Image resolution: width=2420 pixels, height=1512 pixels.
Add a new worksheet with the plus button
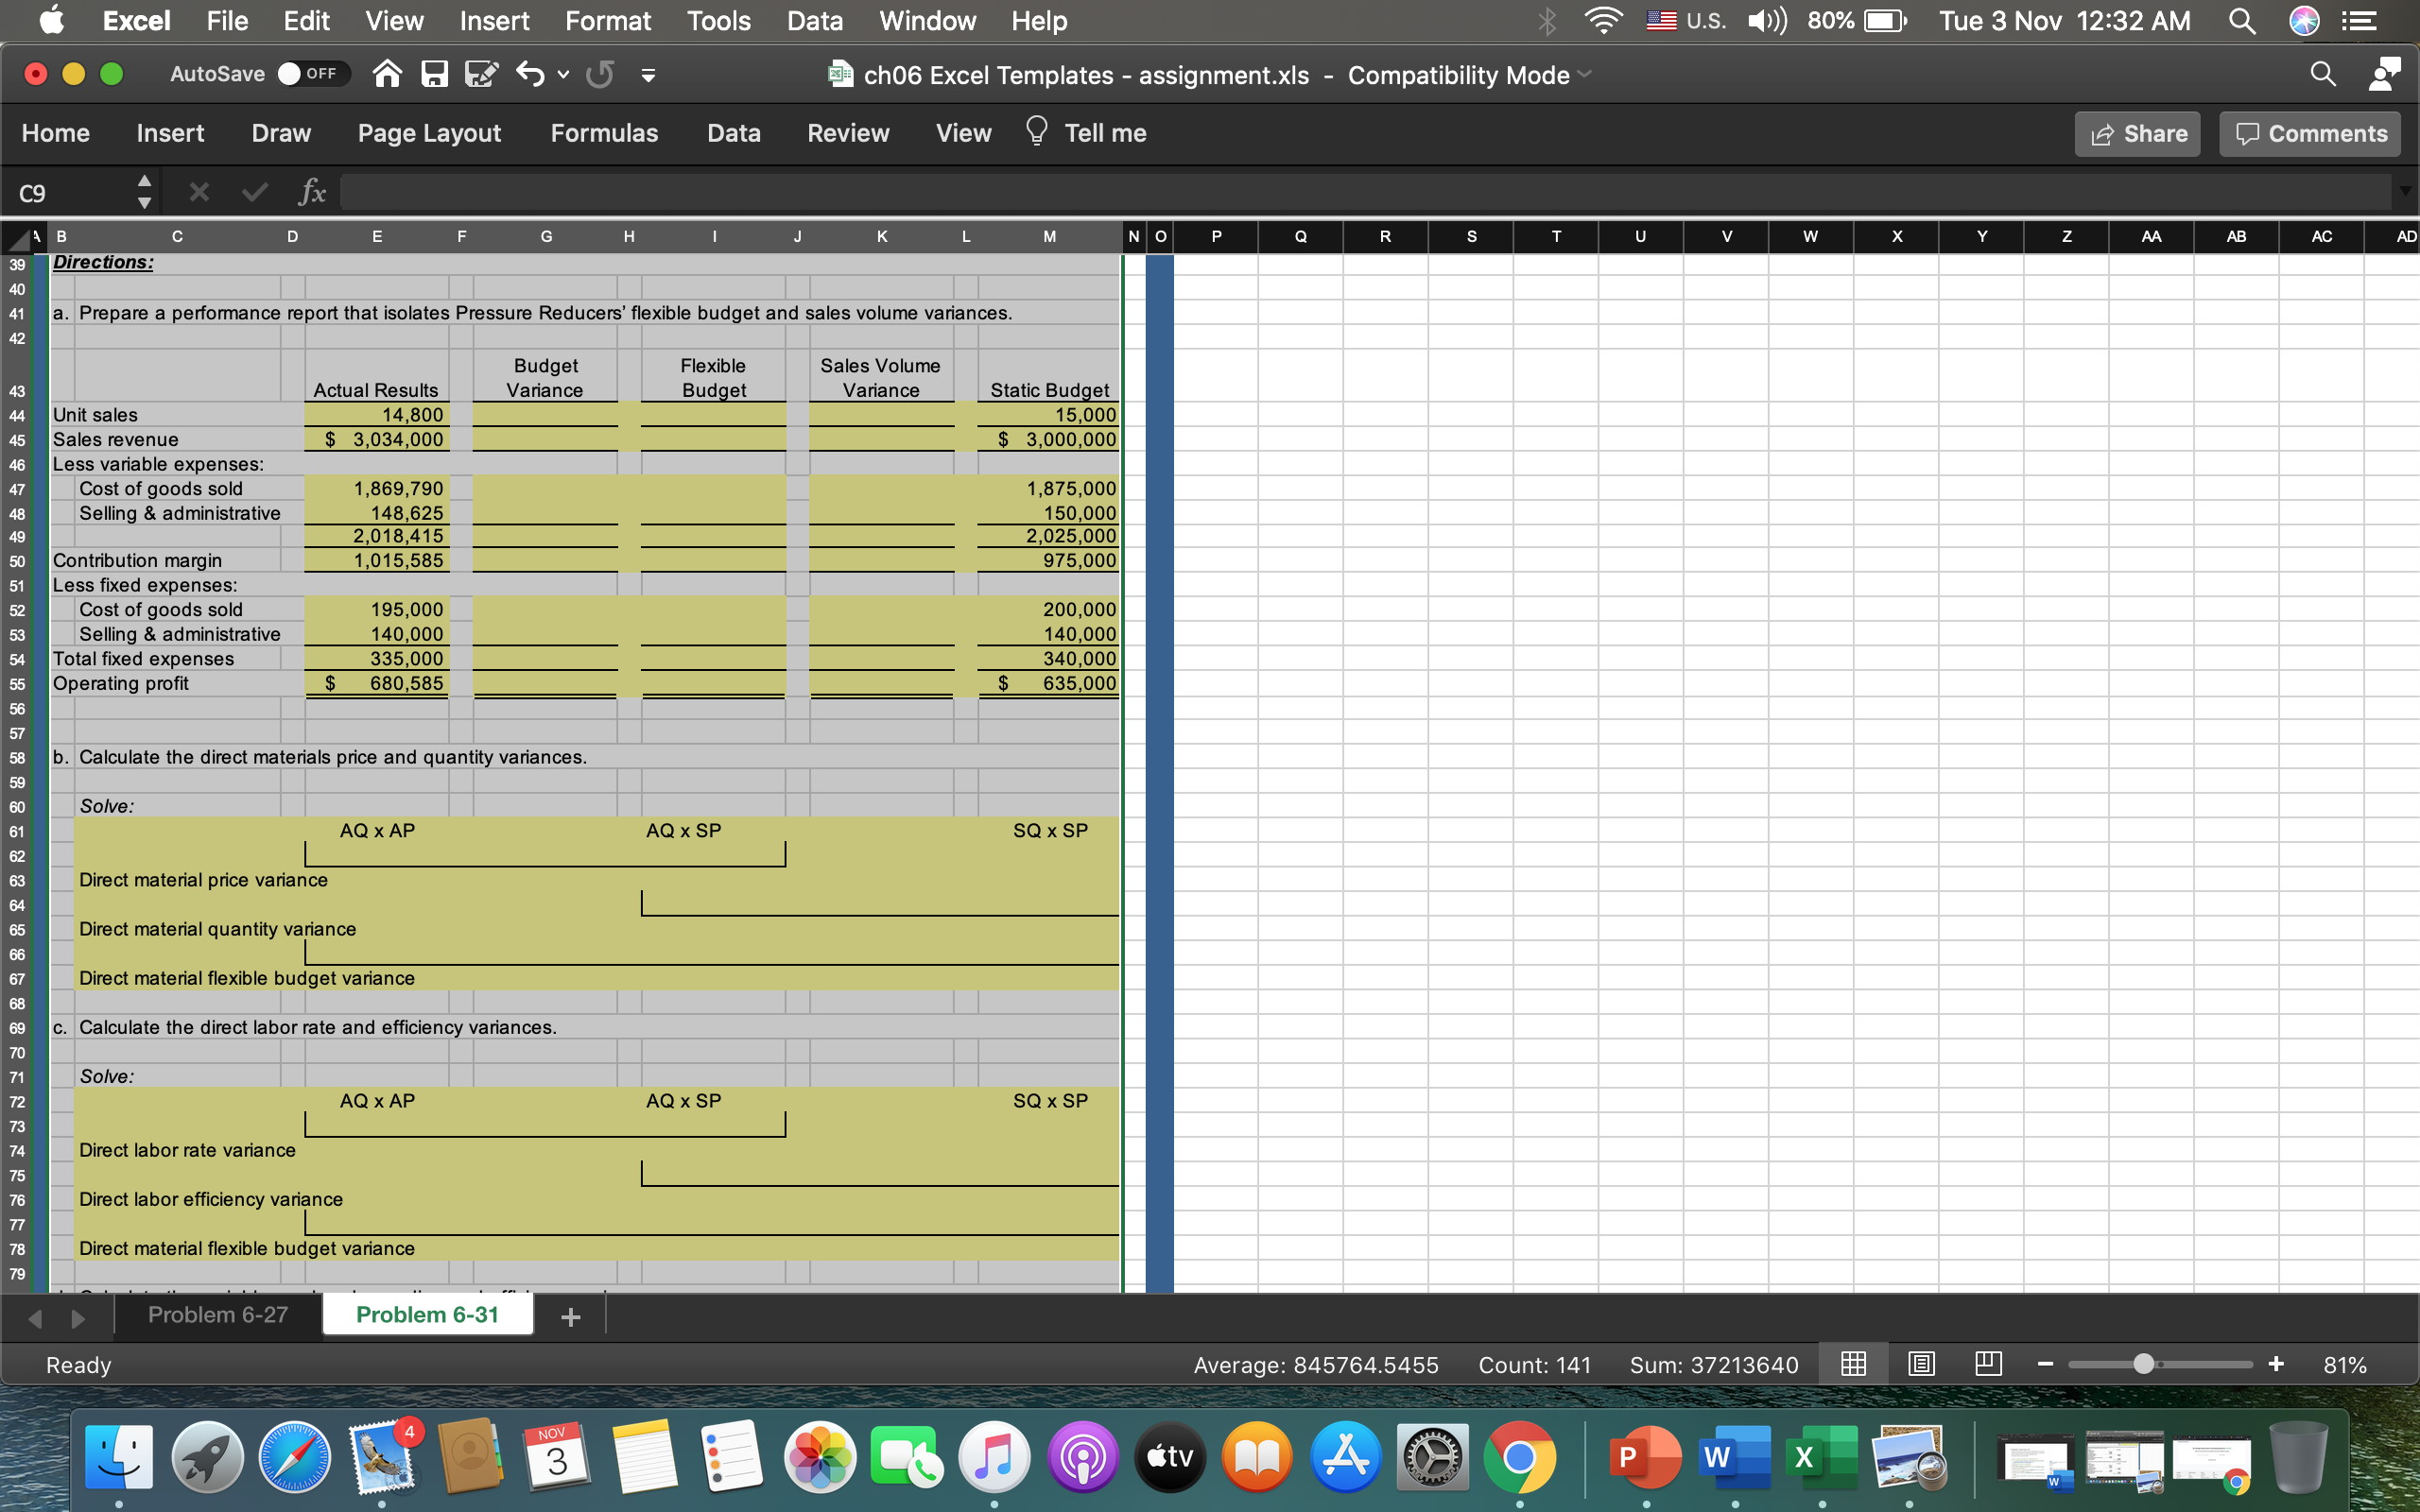570,1315
